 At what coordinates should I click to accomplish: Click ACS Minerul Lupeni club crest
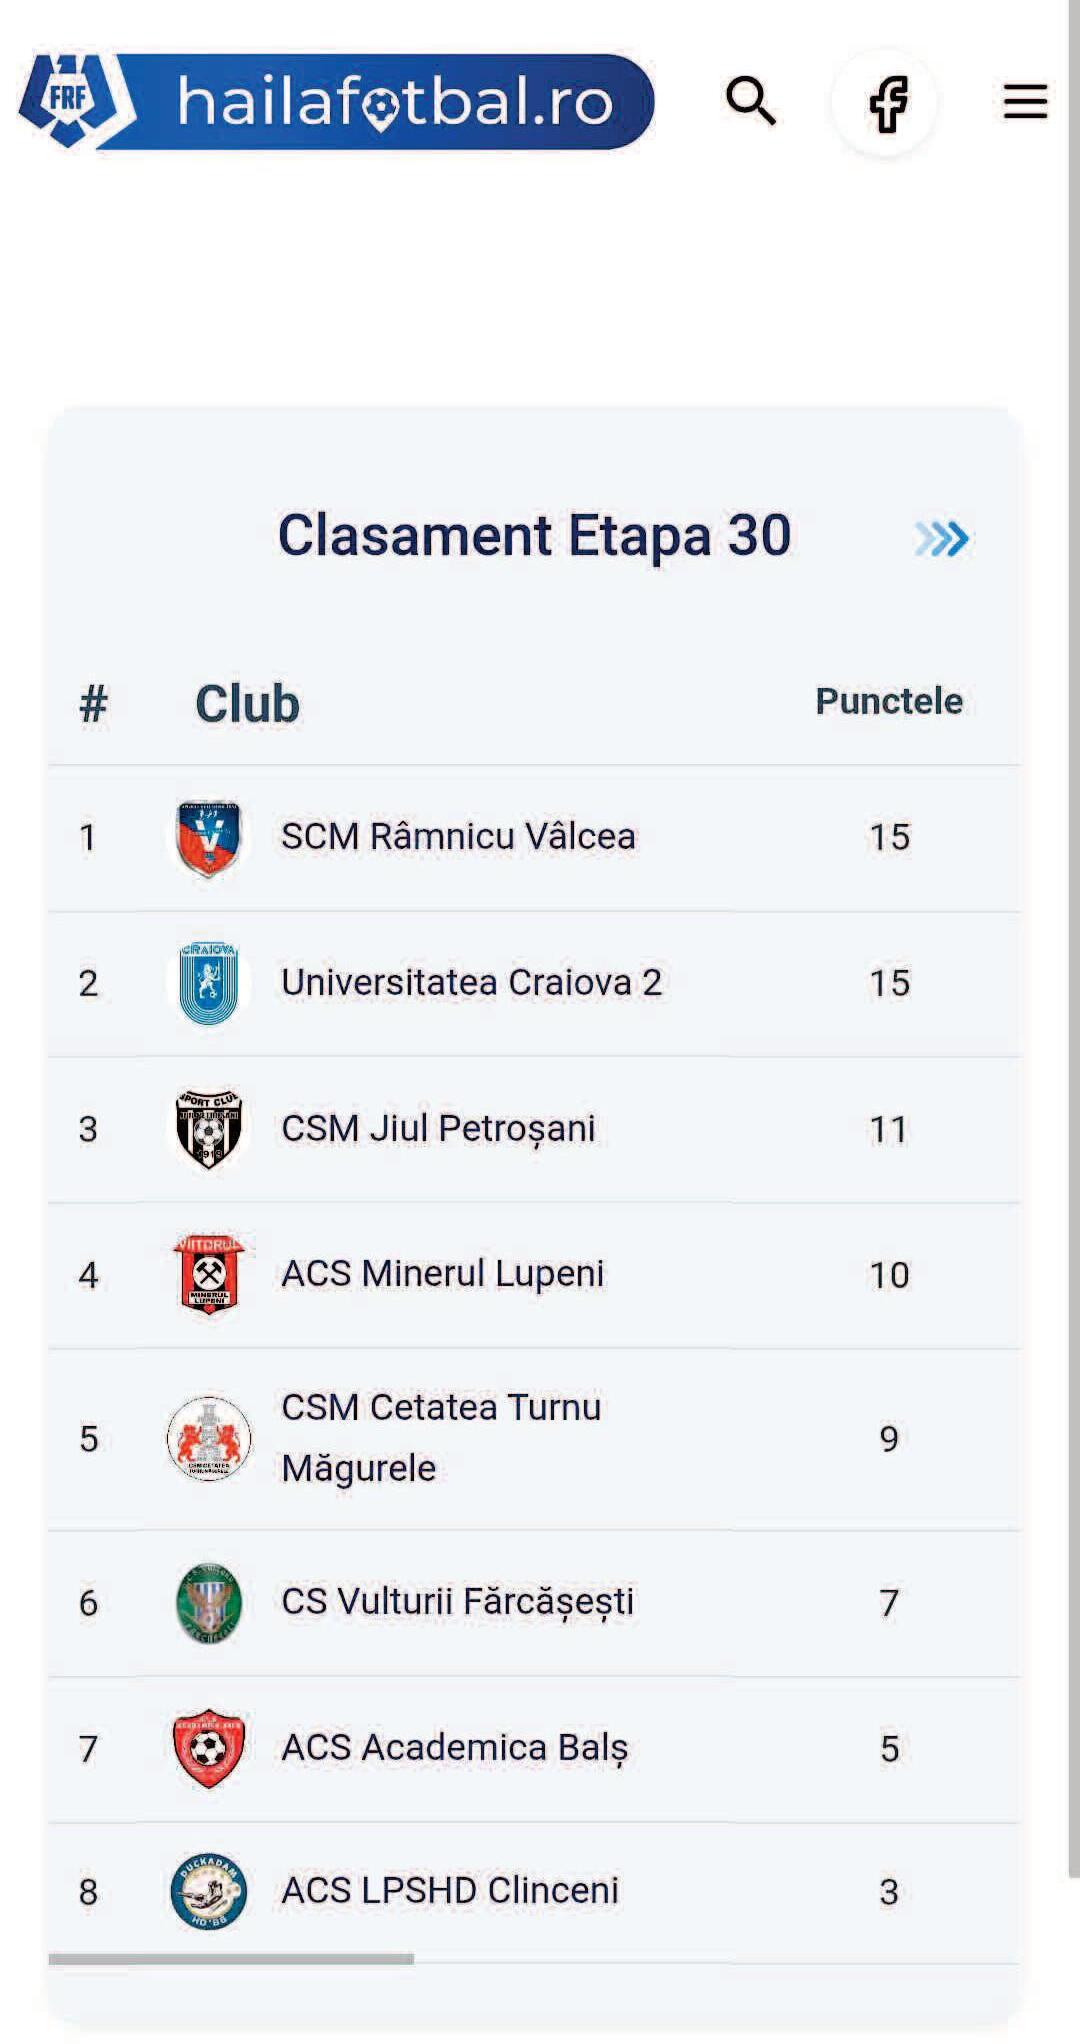pyautogui.click(x=208, y=1275)
